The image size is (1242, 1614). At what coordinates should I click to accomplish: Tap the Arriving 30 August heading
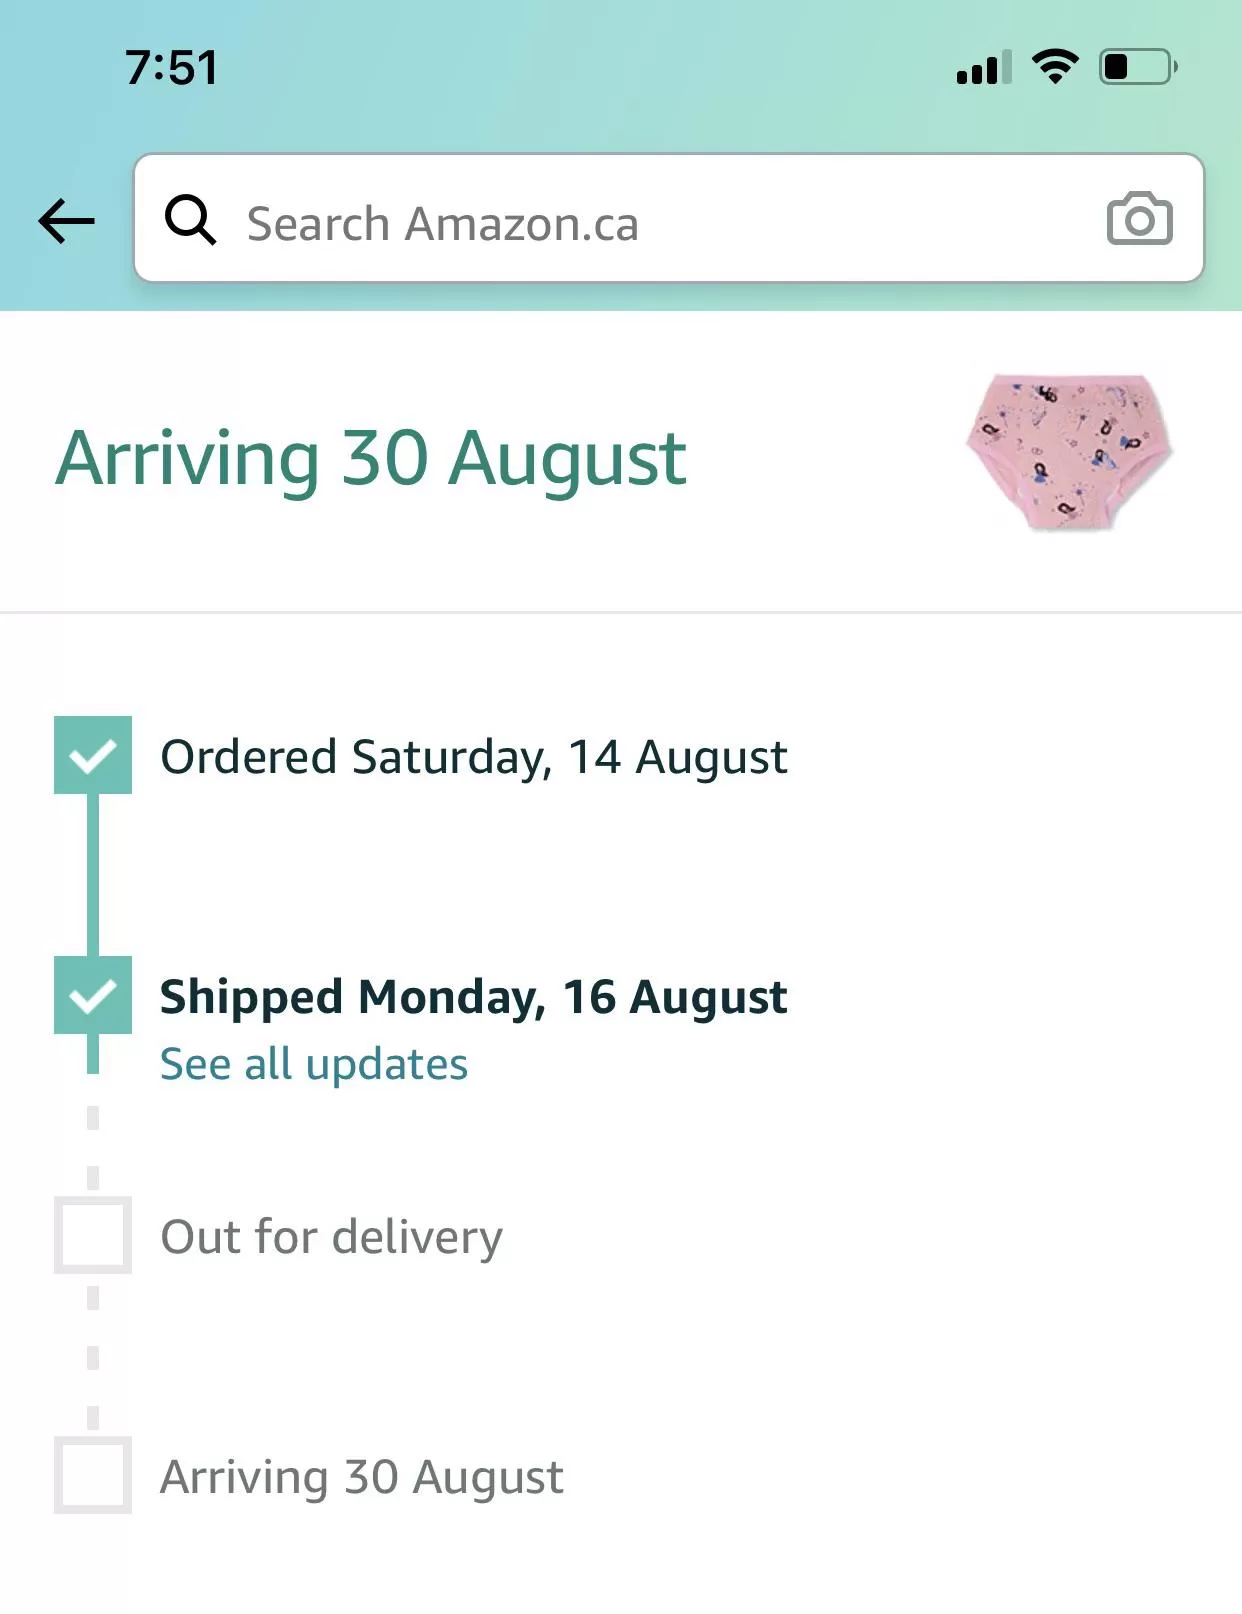click(371, 459)
